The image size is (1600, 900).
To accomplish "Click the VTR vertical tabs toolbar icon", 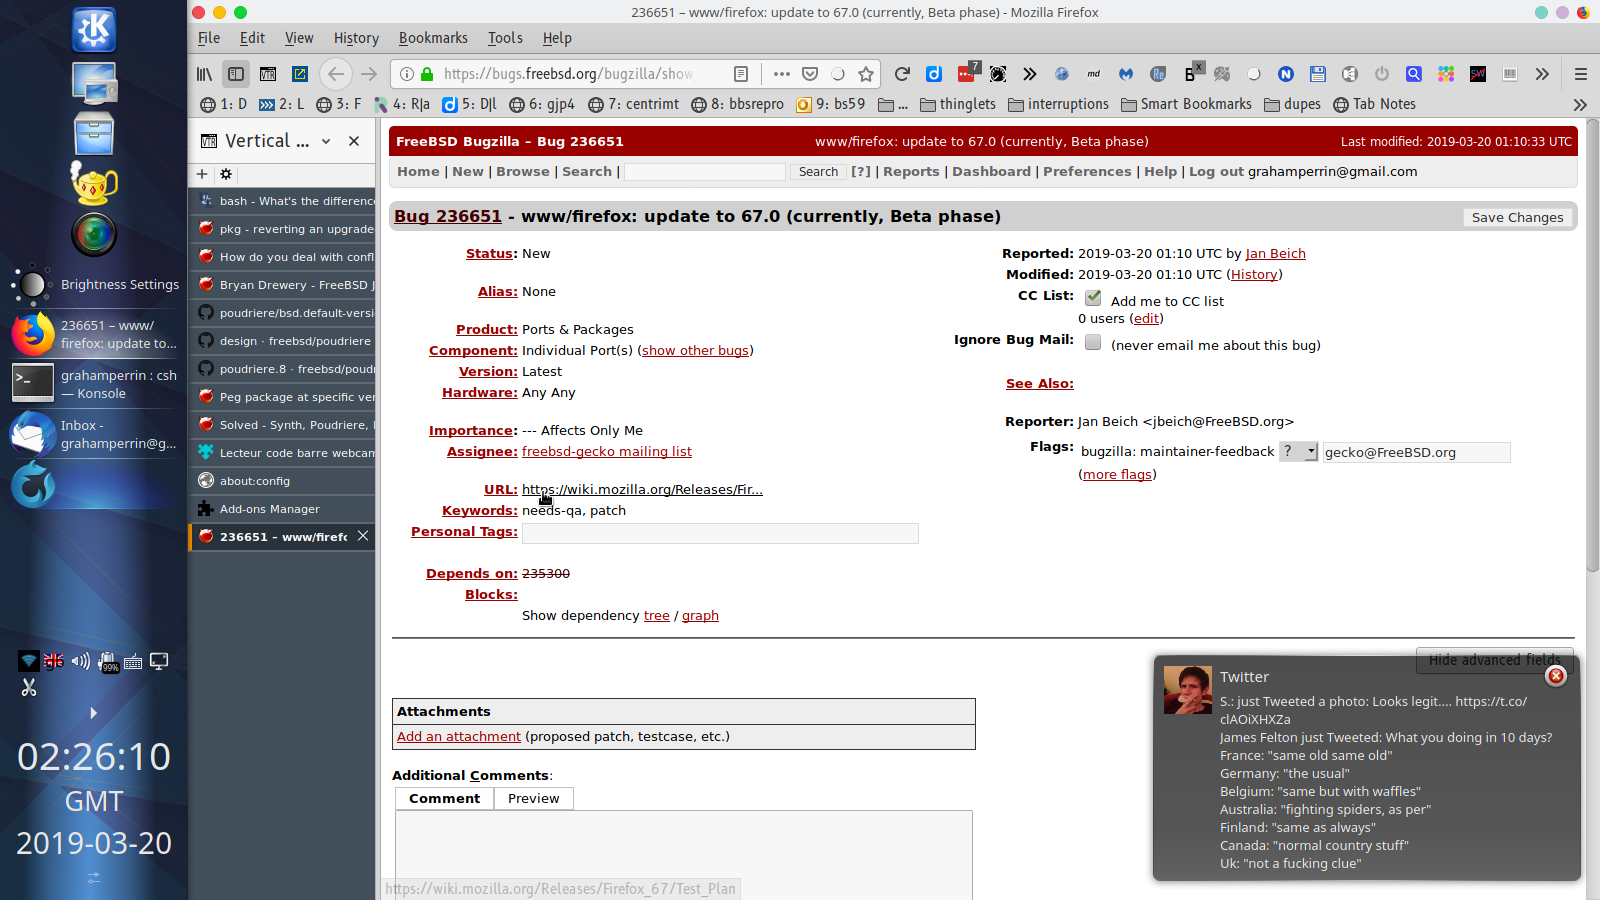I will tap(268, 74).
